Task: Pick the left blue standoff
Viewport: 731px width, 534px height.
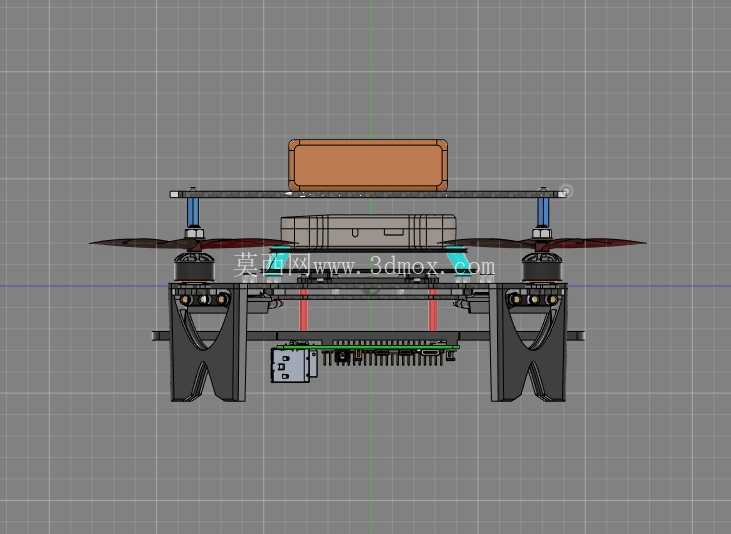Action: pos(193,213)
